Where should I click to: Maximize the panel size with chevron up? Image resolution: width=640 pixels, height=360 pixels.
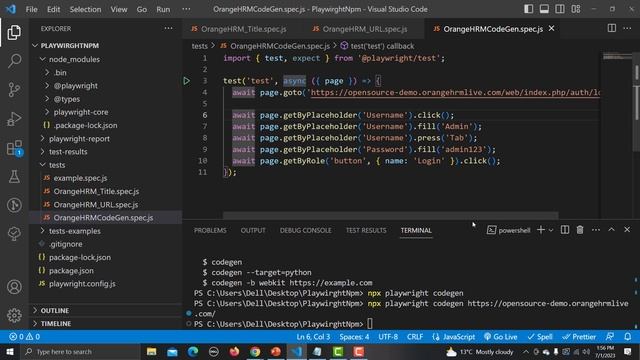(611, 230)
